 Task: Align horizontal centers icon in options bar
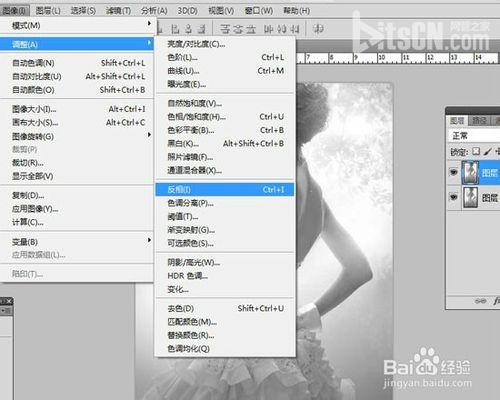[x=189, y=29]
